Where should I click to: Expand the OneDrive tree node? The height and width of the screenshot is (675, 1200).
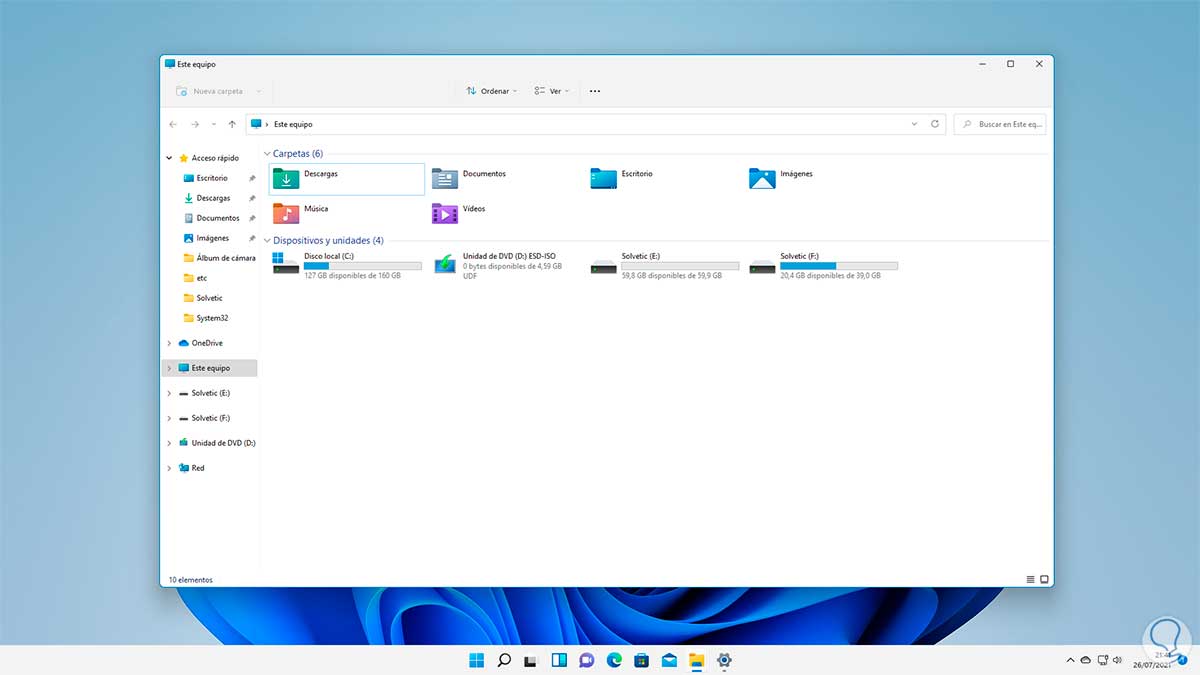coord(169,343)
